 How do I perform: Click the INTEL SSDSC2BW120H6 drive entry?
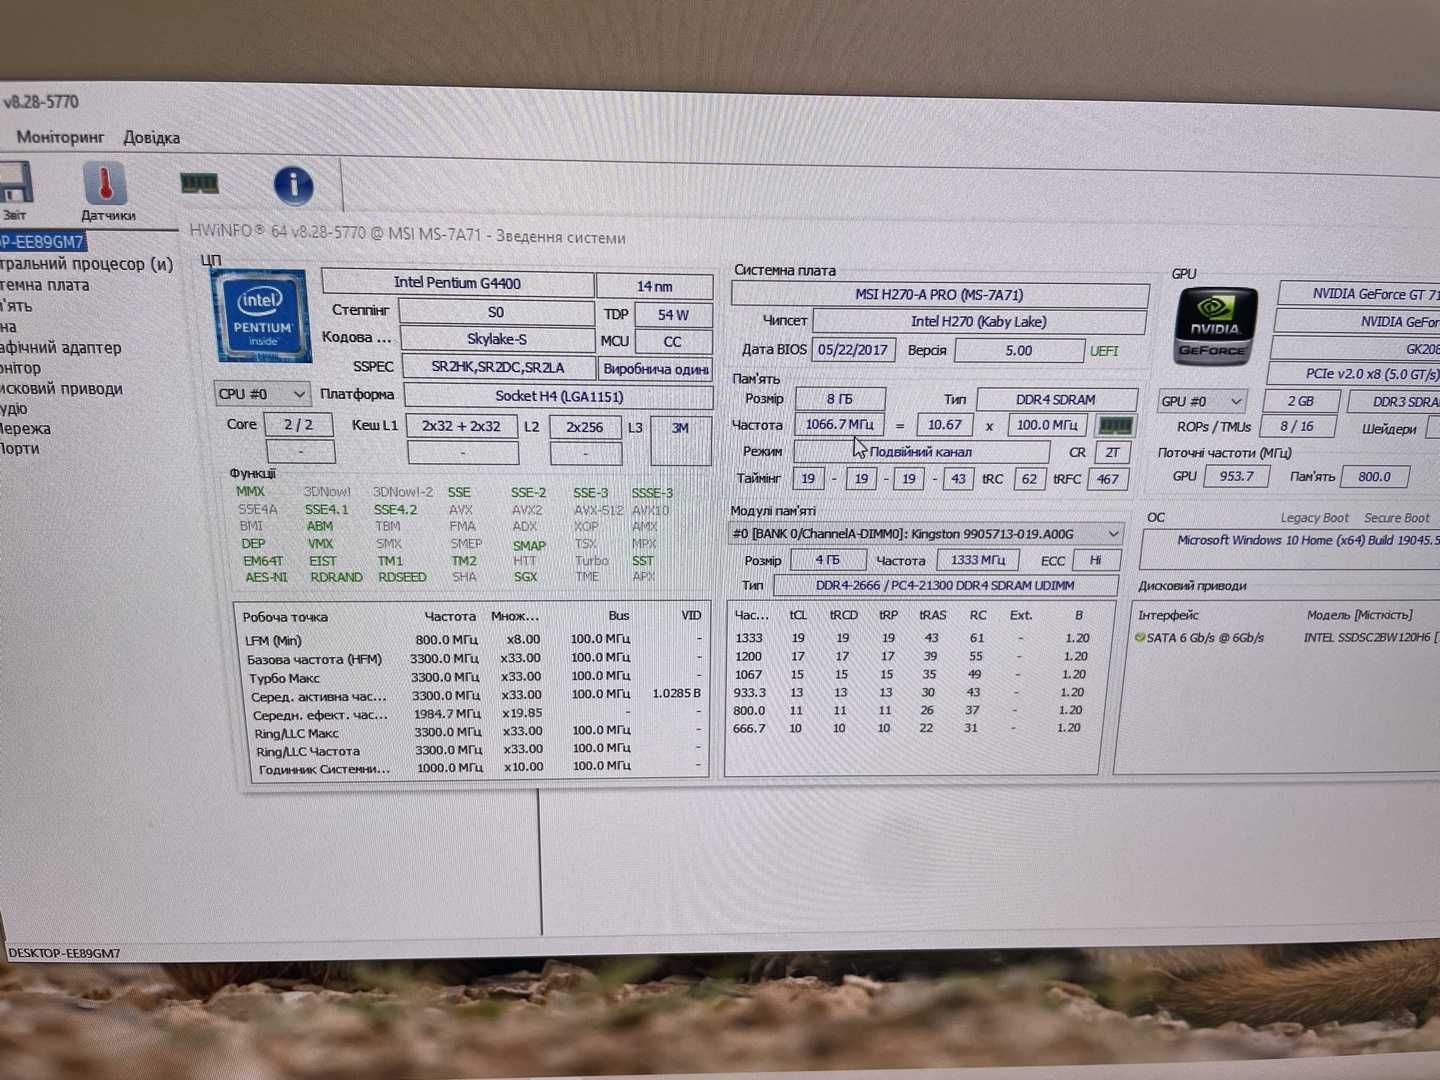click(x=1371, y=637)
